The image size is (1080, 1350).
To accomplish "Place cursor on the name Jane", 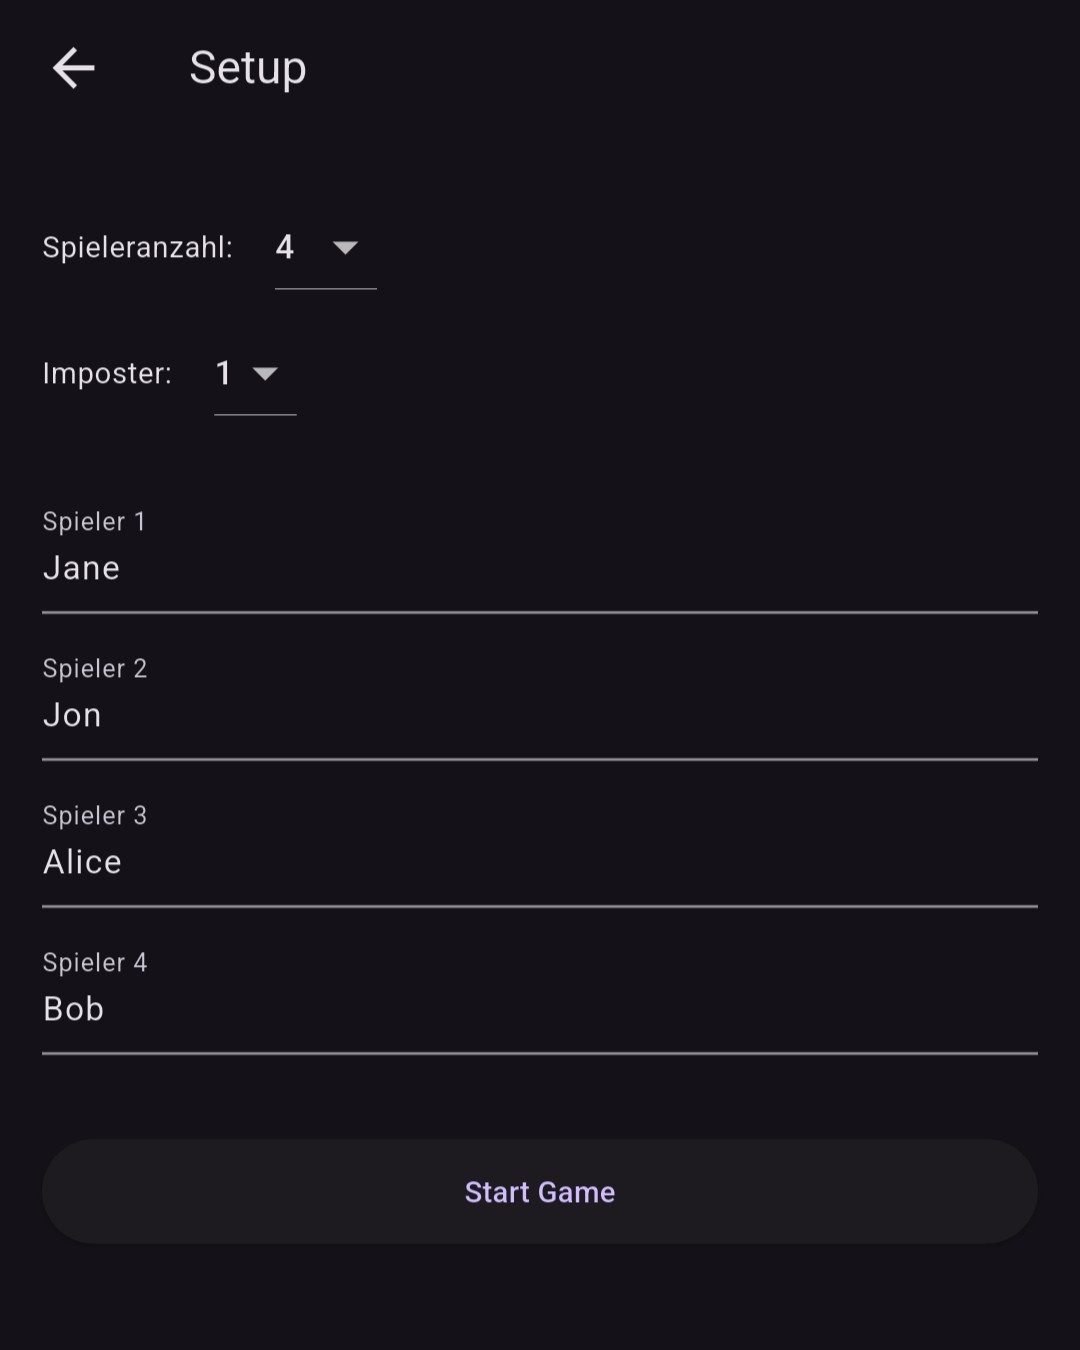I will 82,568.
